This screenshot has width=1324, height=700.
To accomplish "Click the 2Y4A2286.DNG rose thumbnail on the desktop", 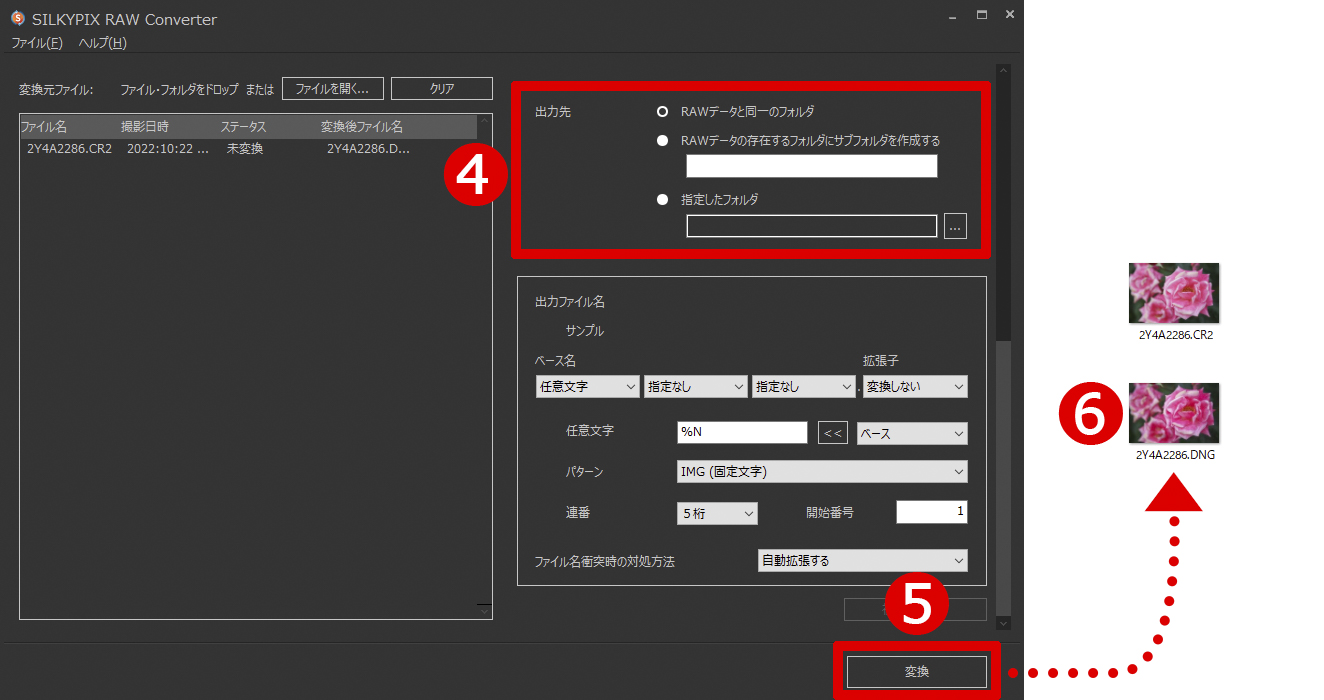I will (x=1173, y=412).
